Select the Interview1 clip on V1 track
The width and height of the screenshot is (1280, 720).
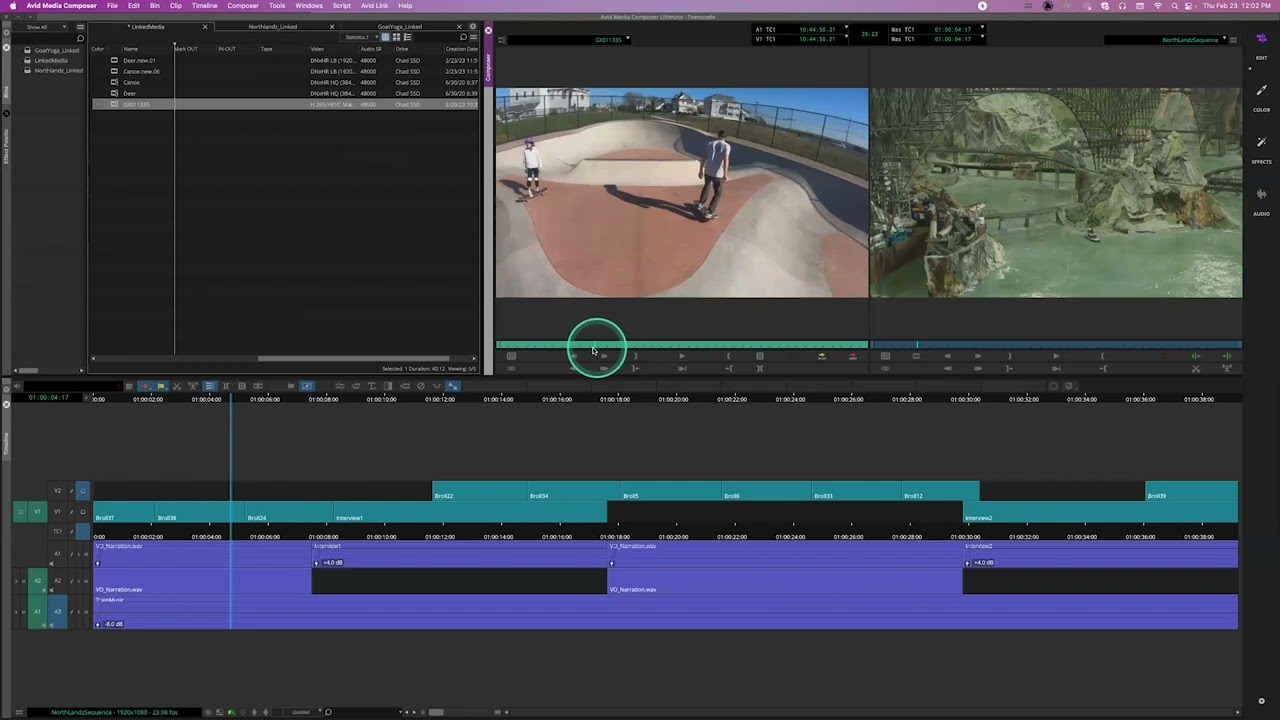click(x=470, y=514)
